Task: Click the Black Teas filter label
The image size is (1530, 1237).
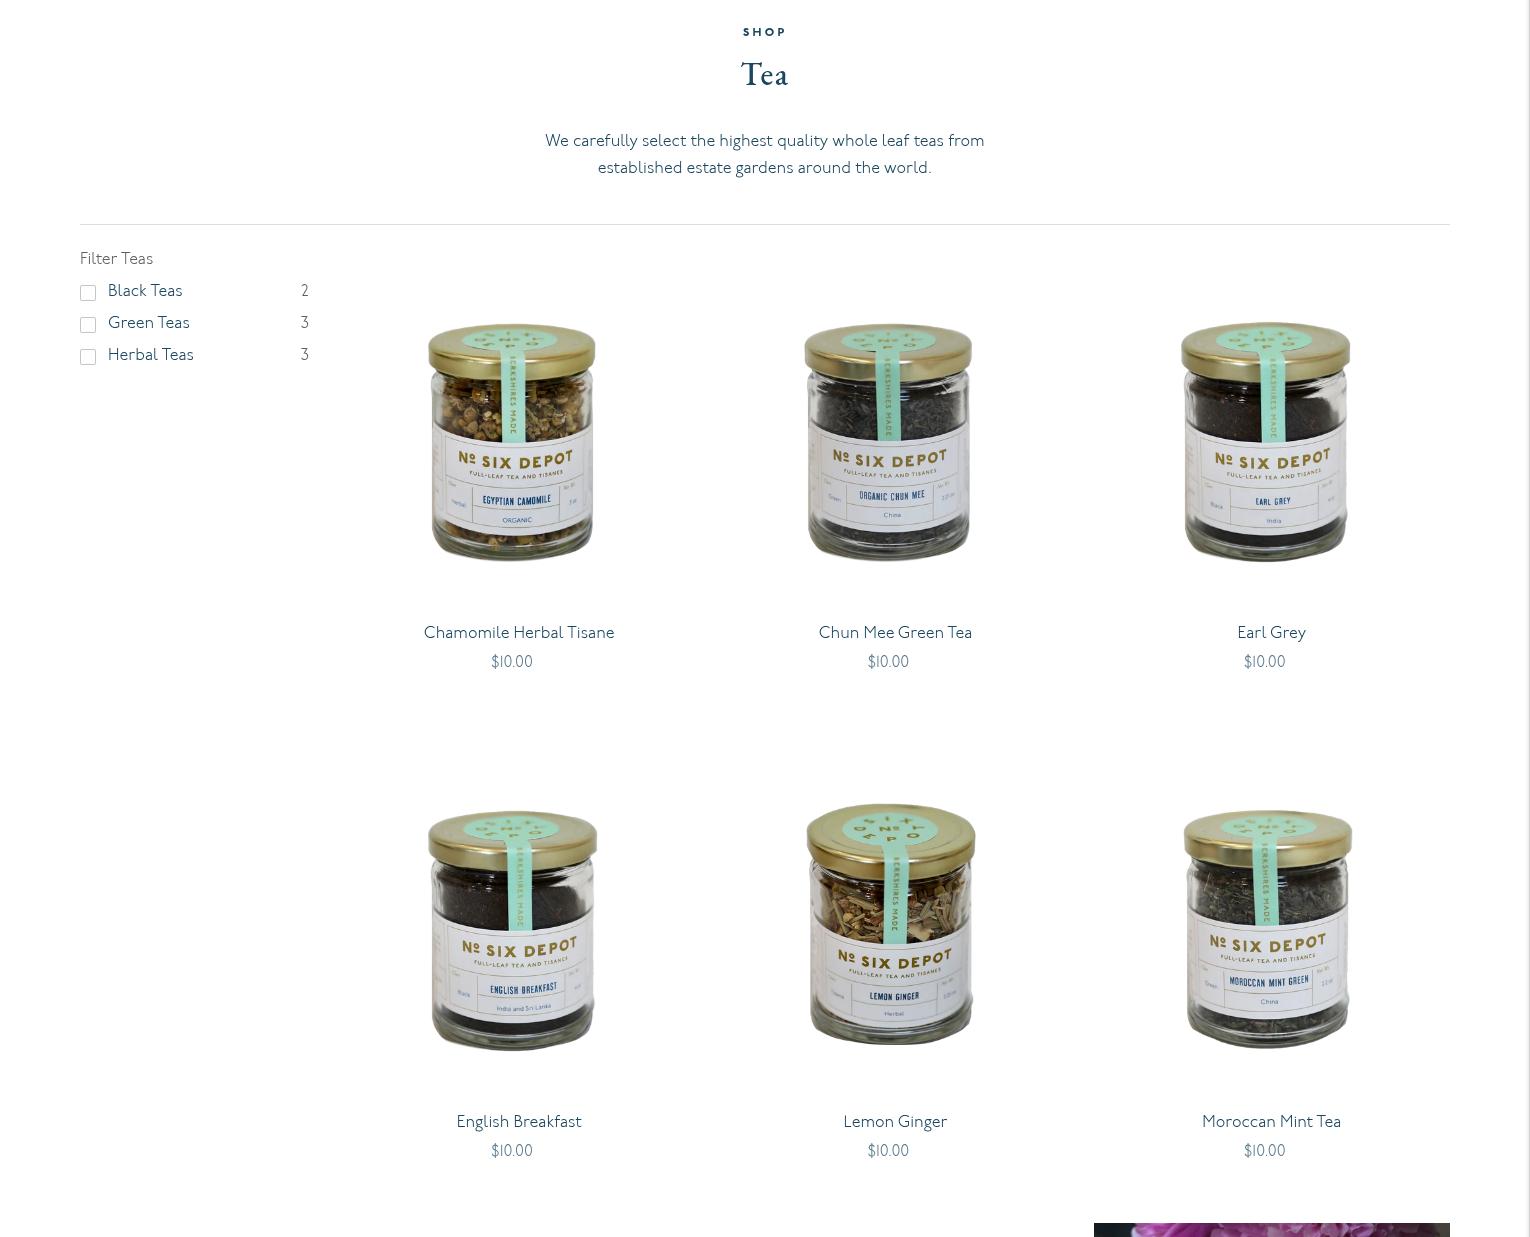Action: coord(145,291)
